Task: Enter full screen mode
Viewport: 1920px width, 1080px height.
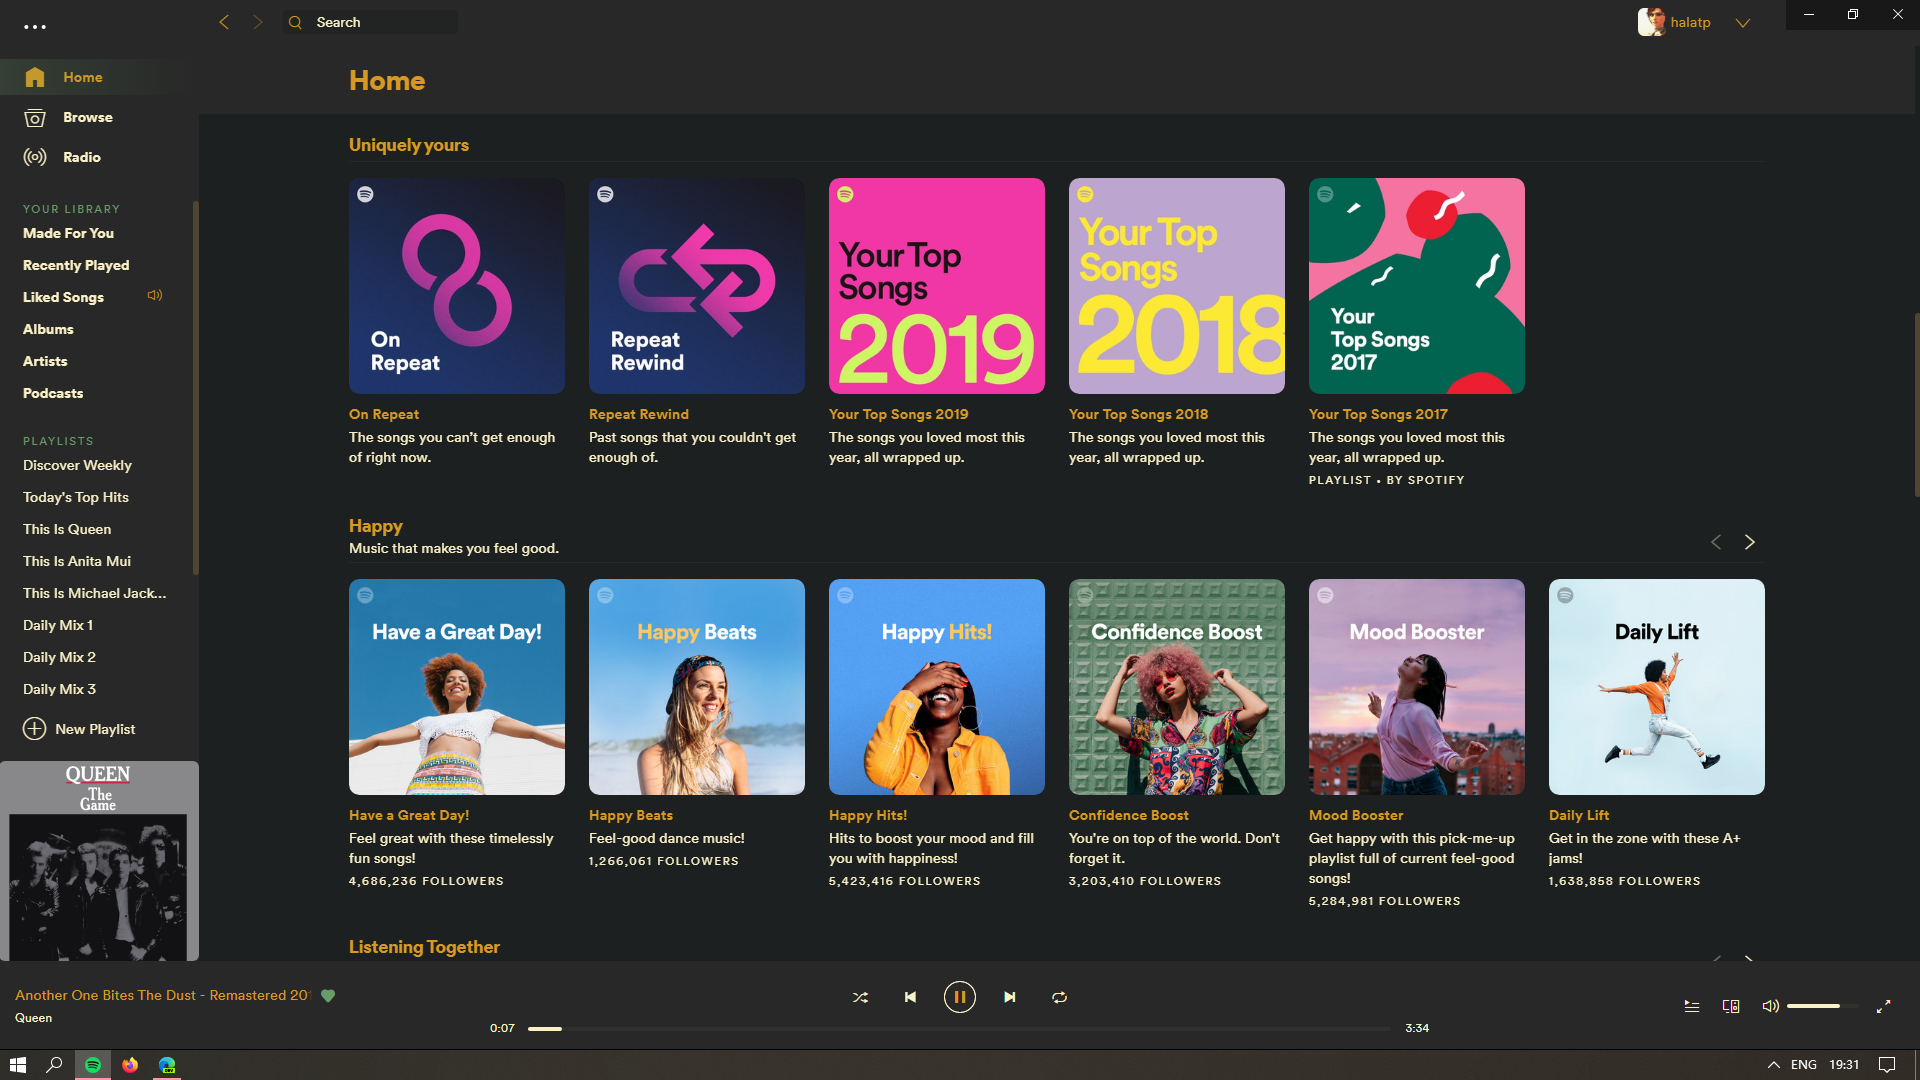Action: point(1883,1006)
